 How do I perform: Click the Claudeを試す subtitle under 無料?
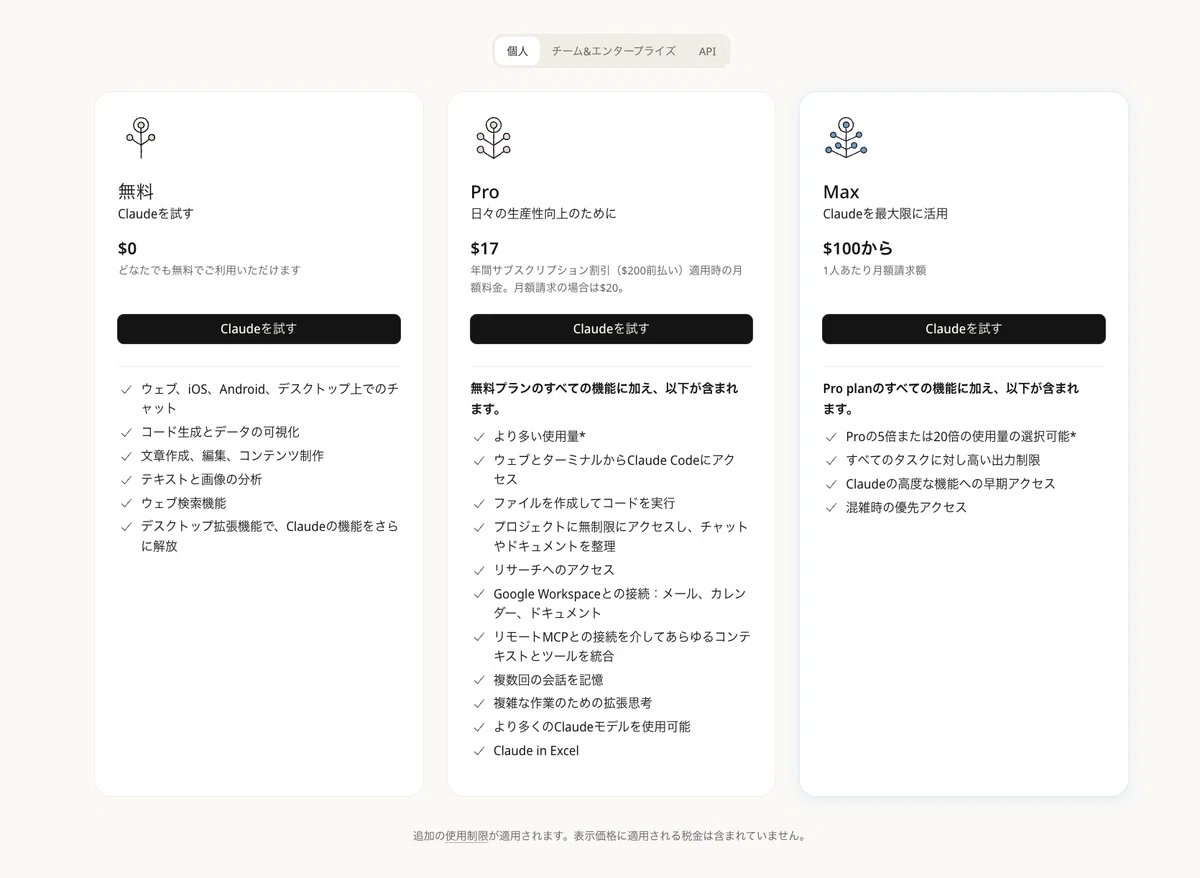coord(156,214)
